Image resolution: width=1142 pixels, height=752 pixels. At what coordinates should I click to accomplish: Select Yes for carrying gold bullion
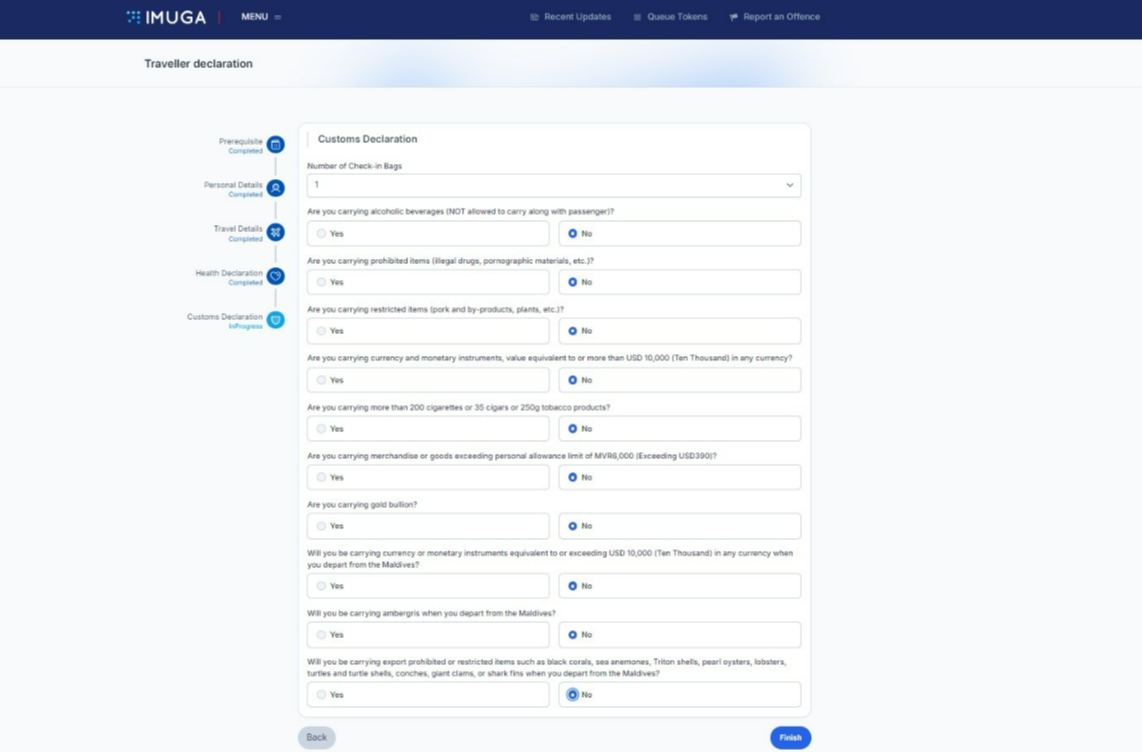point(321,526)
